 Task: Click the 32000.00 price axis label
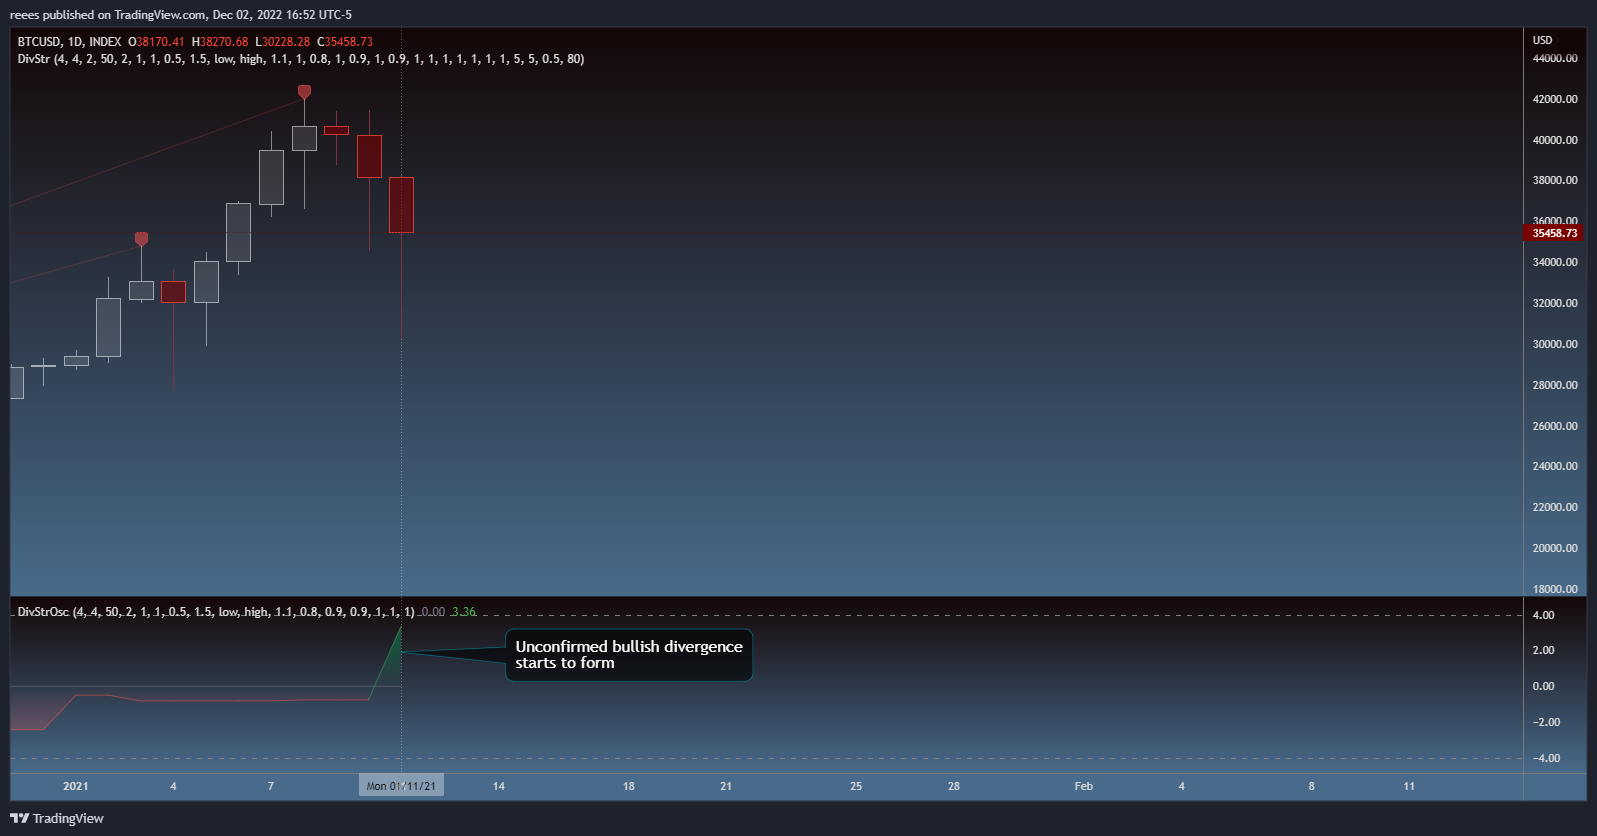point(1555,303)
